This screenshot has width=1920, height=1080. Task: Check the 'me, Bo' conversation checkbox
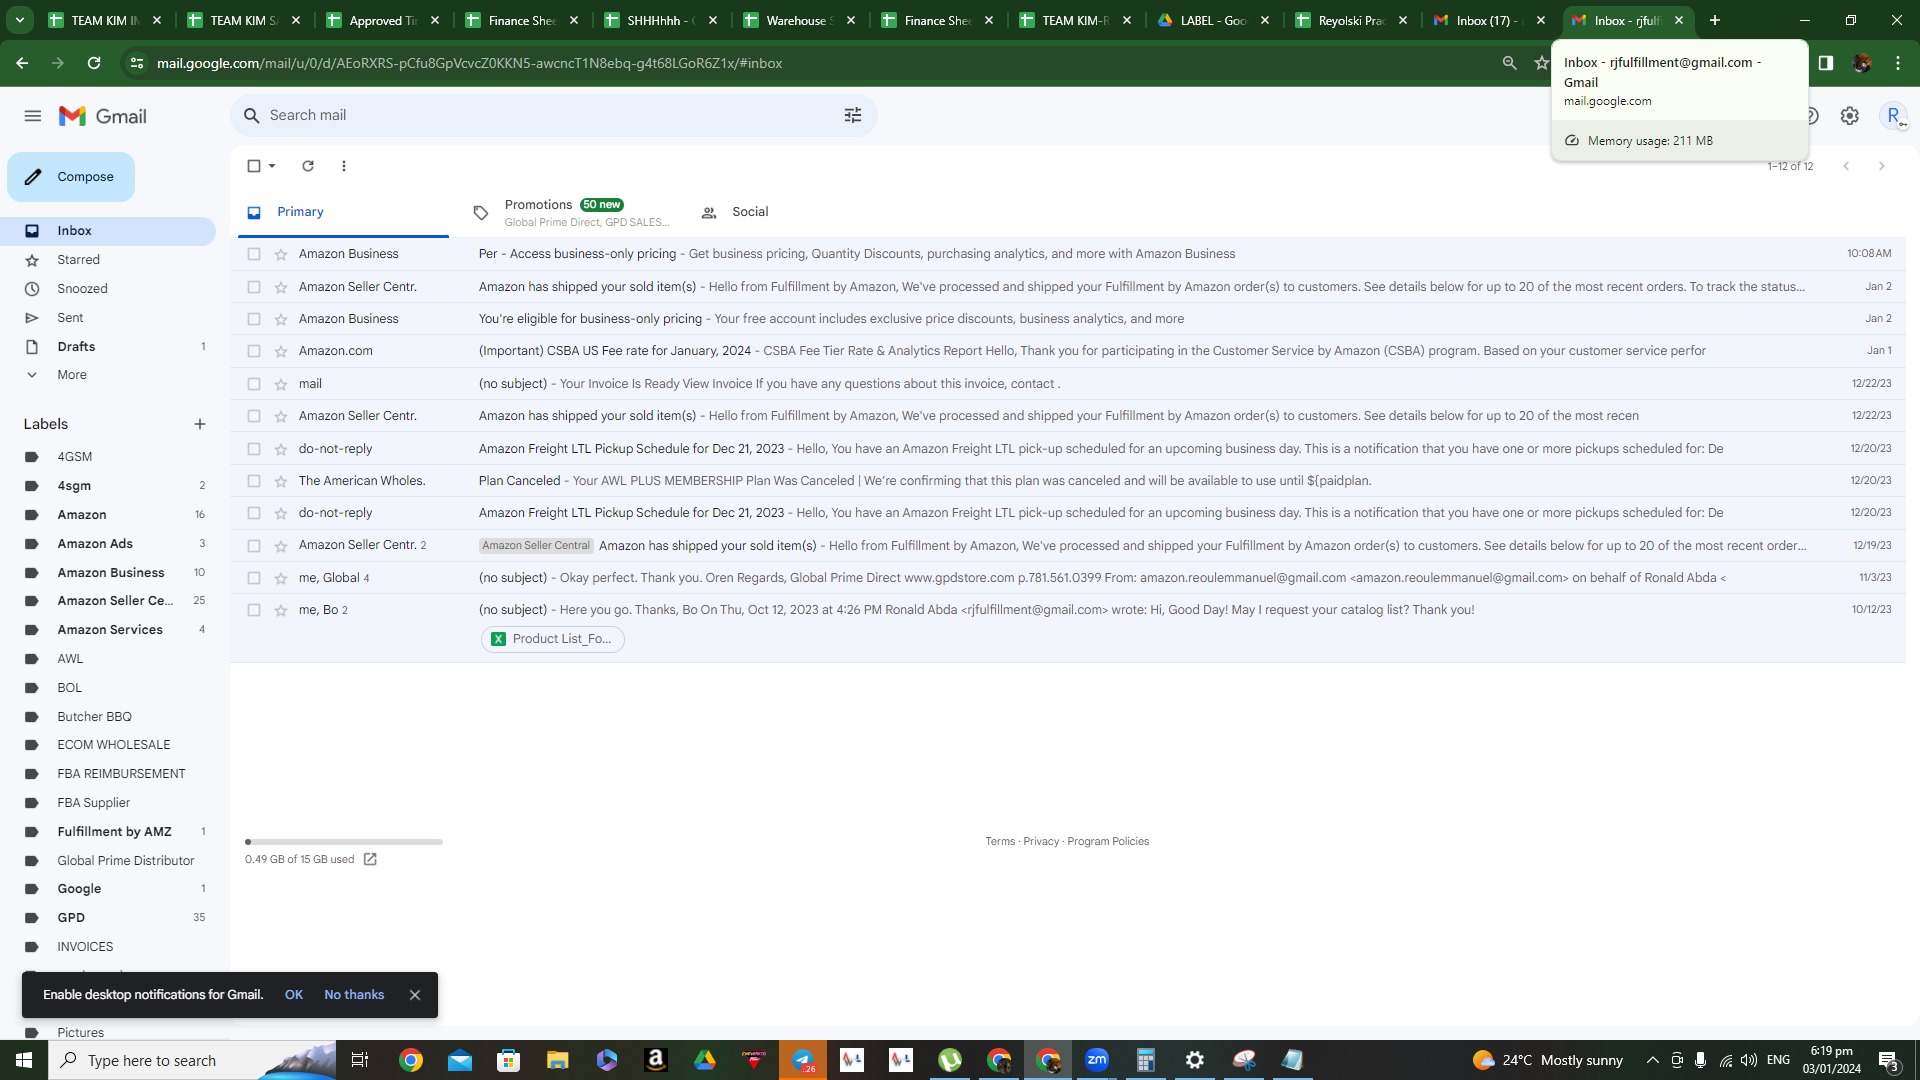coord(254,610)
